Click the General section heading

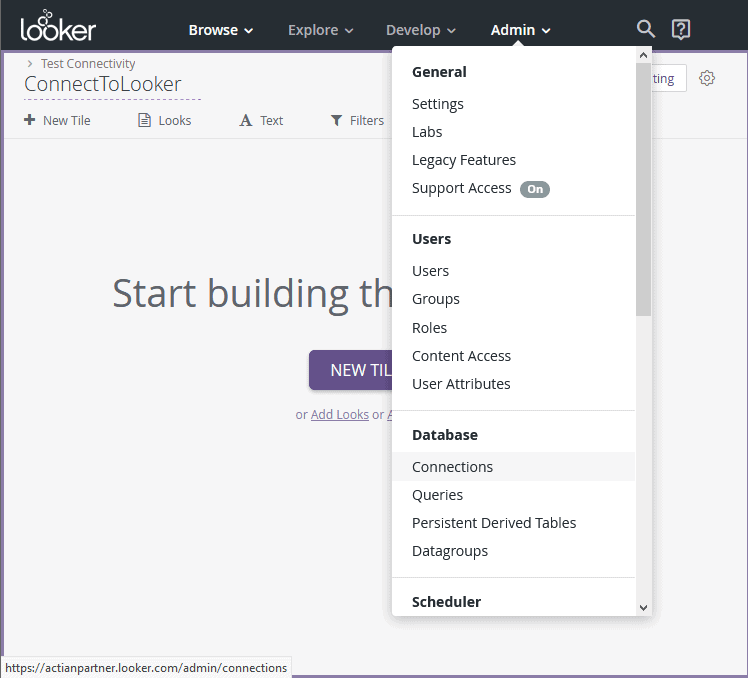coord(439,72)
